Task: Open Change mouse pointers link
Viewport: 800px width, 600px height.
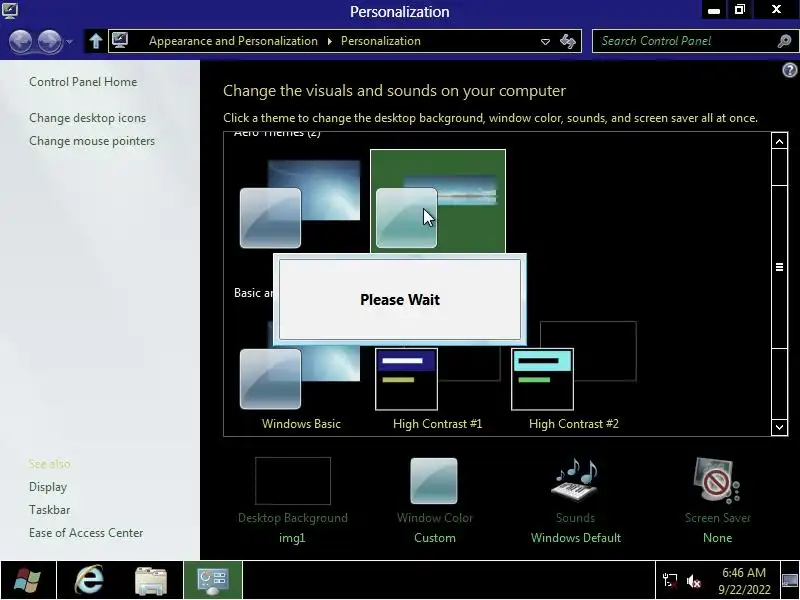Action: click(x=92, y=141)
